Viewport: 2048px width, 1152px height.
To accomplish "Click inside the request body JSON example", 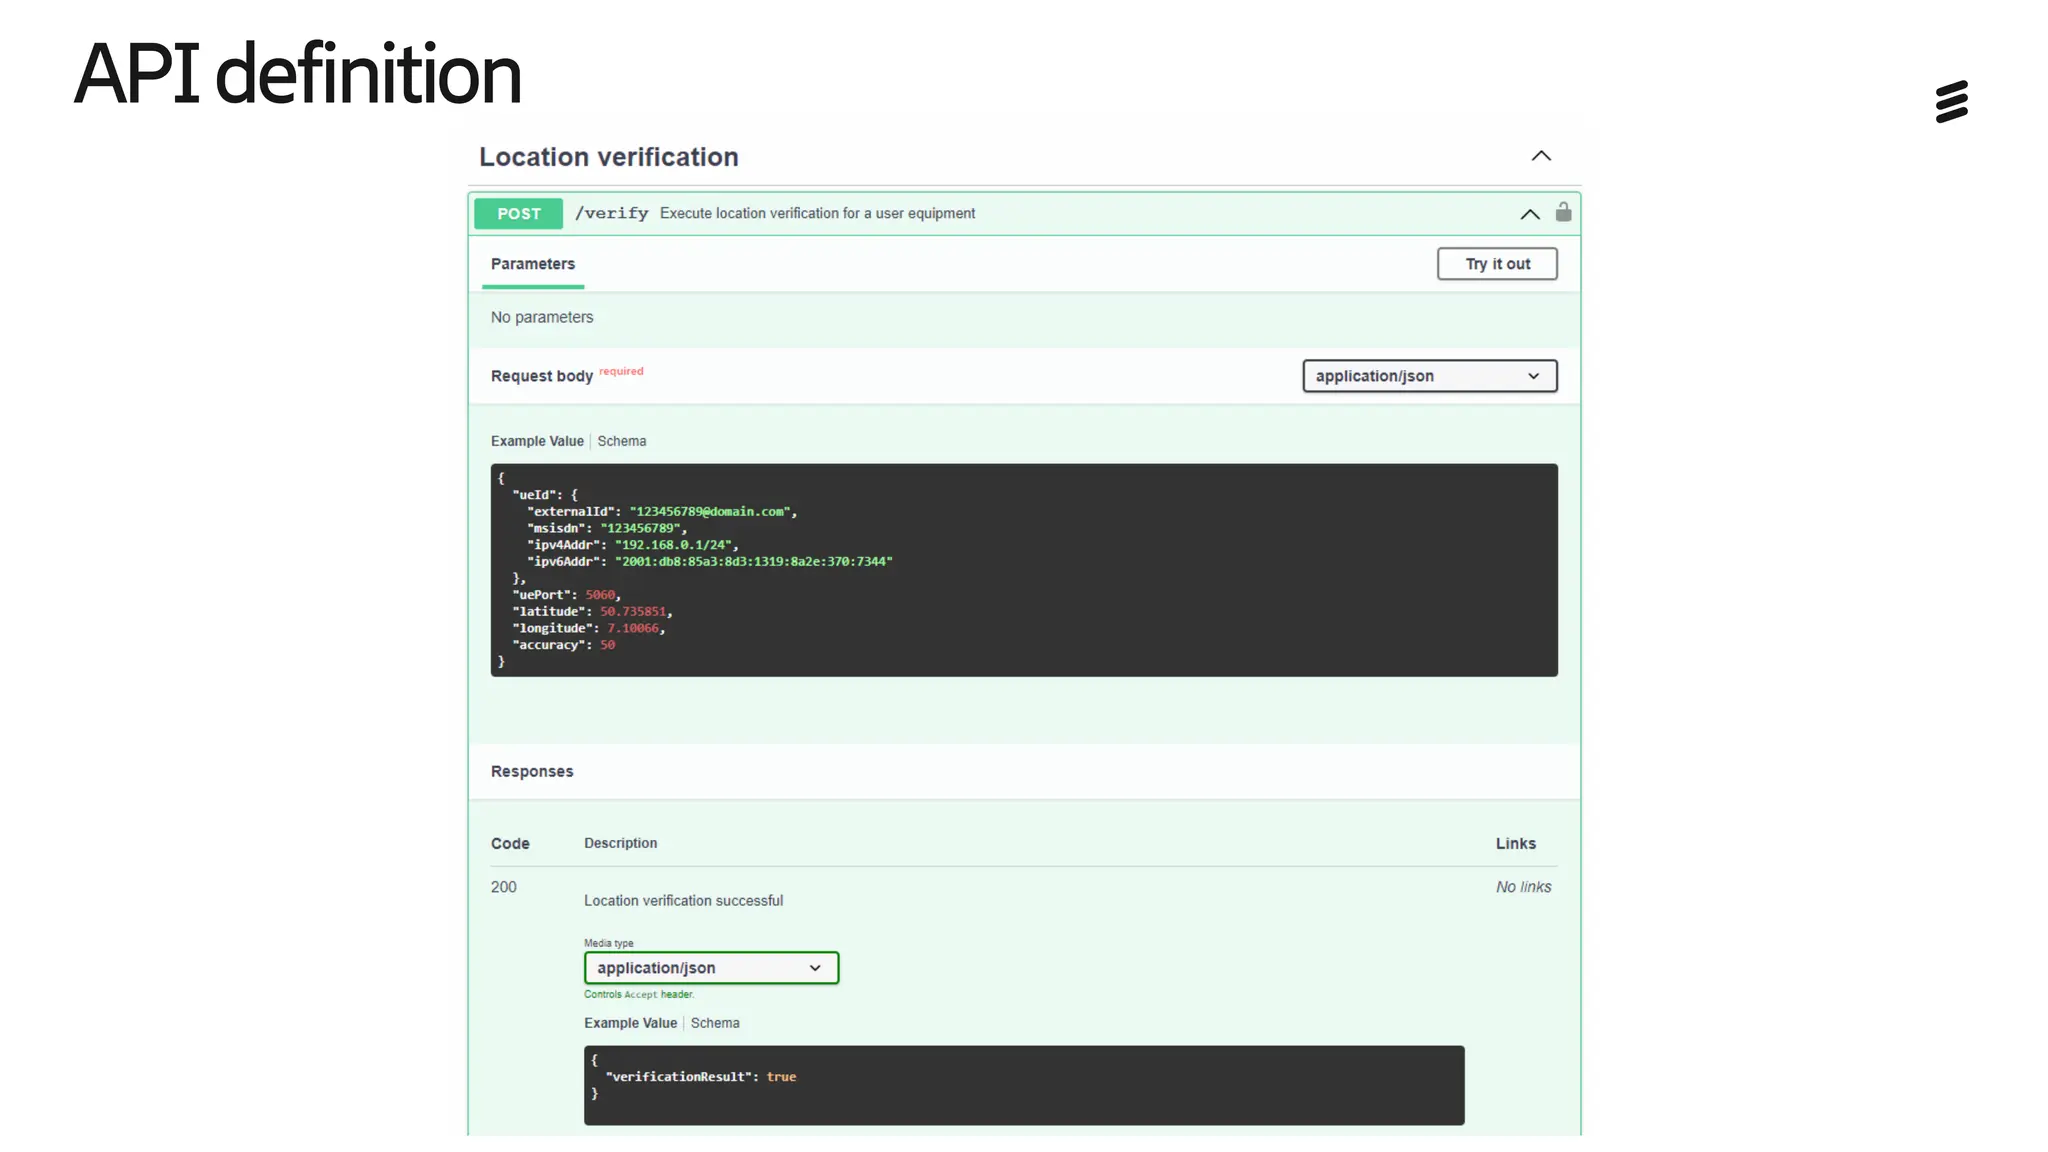I will click(x=1023, y=570).
